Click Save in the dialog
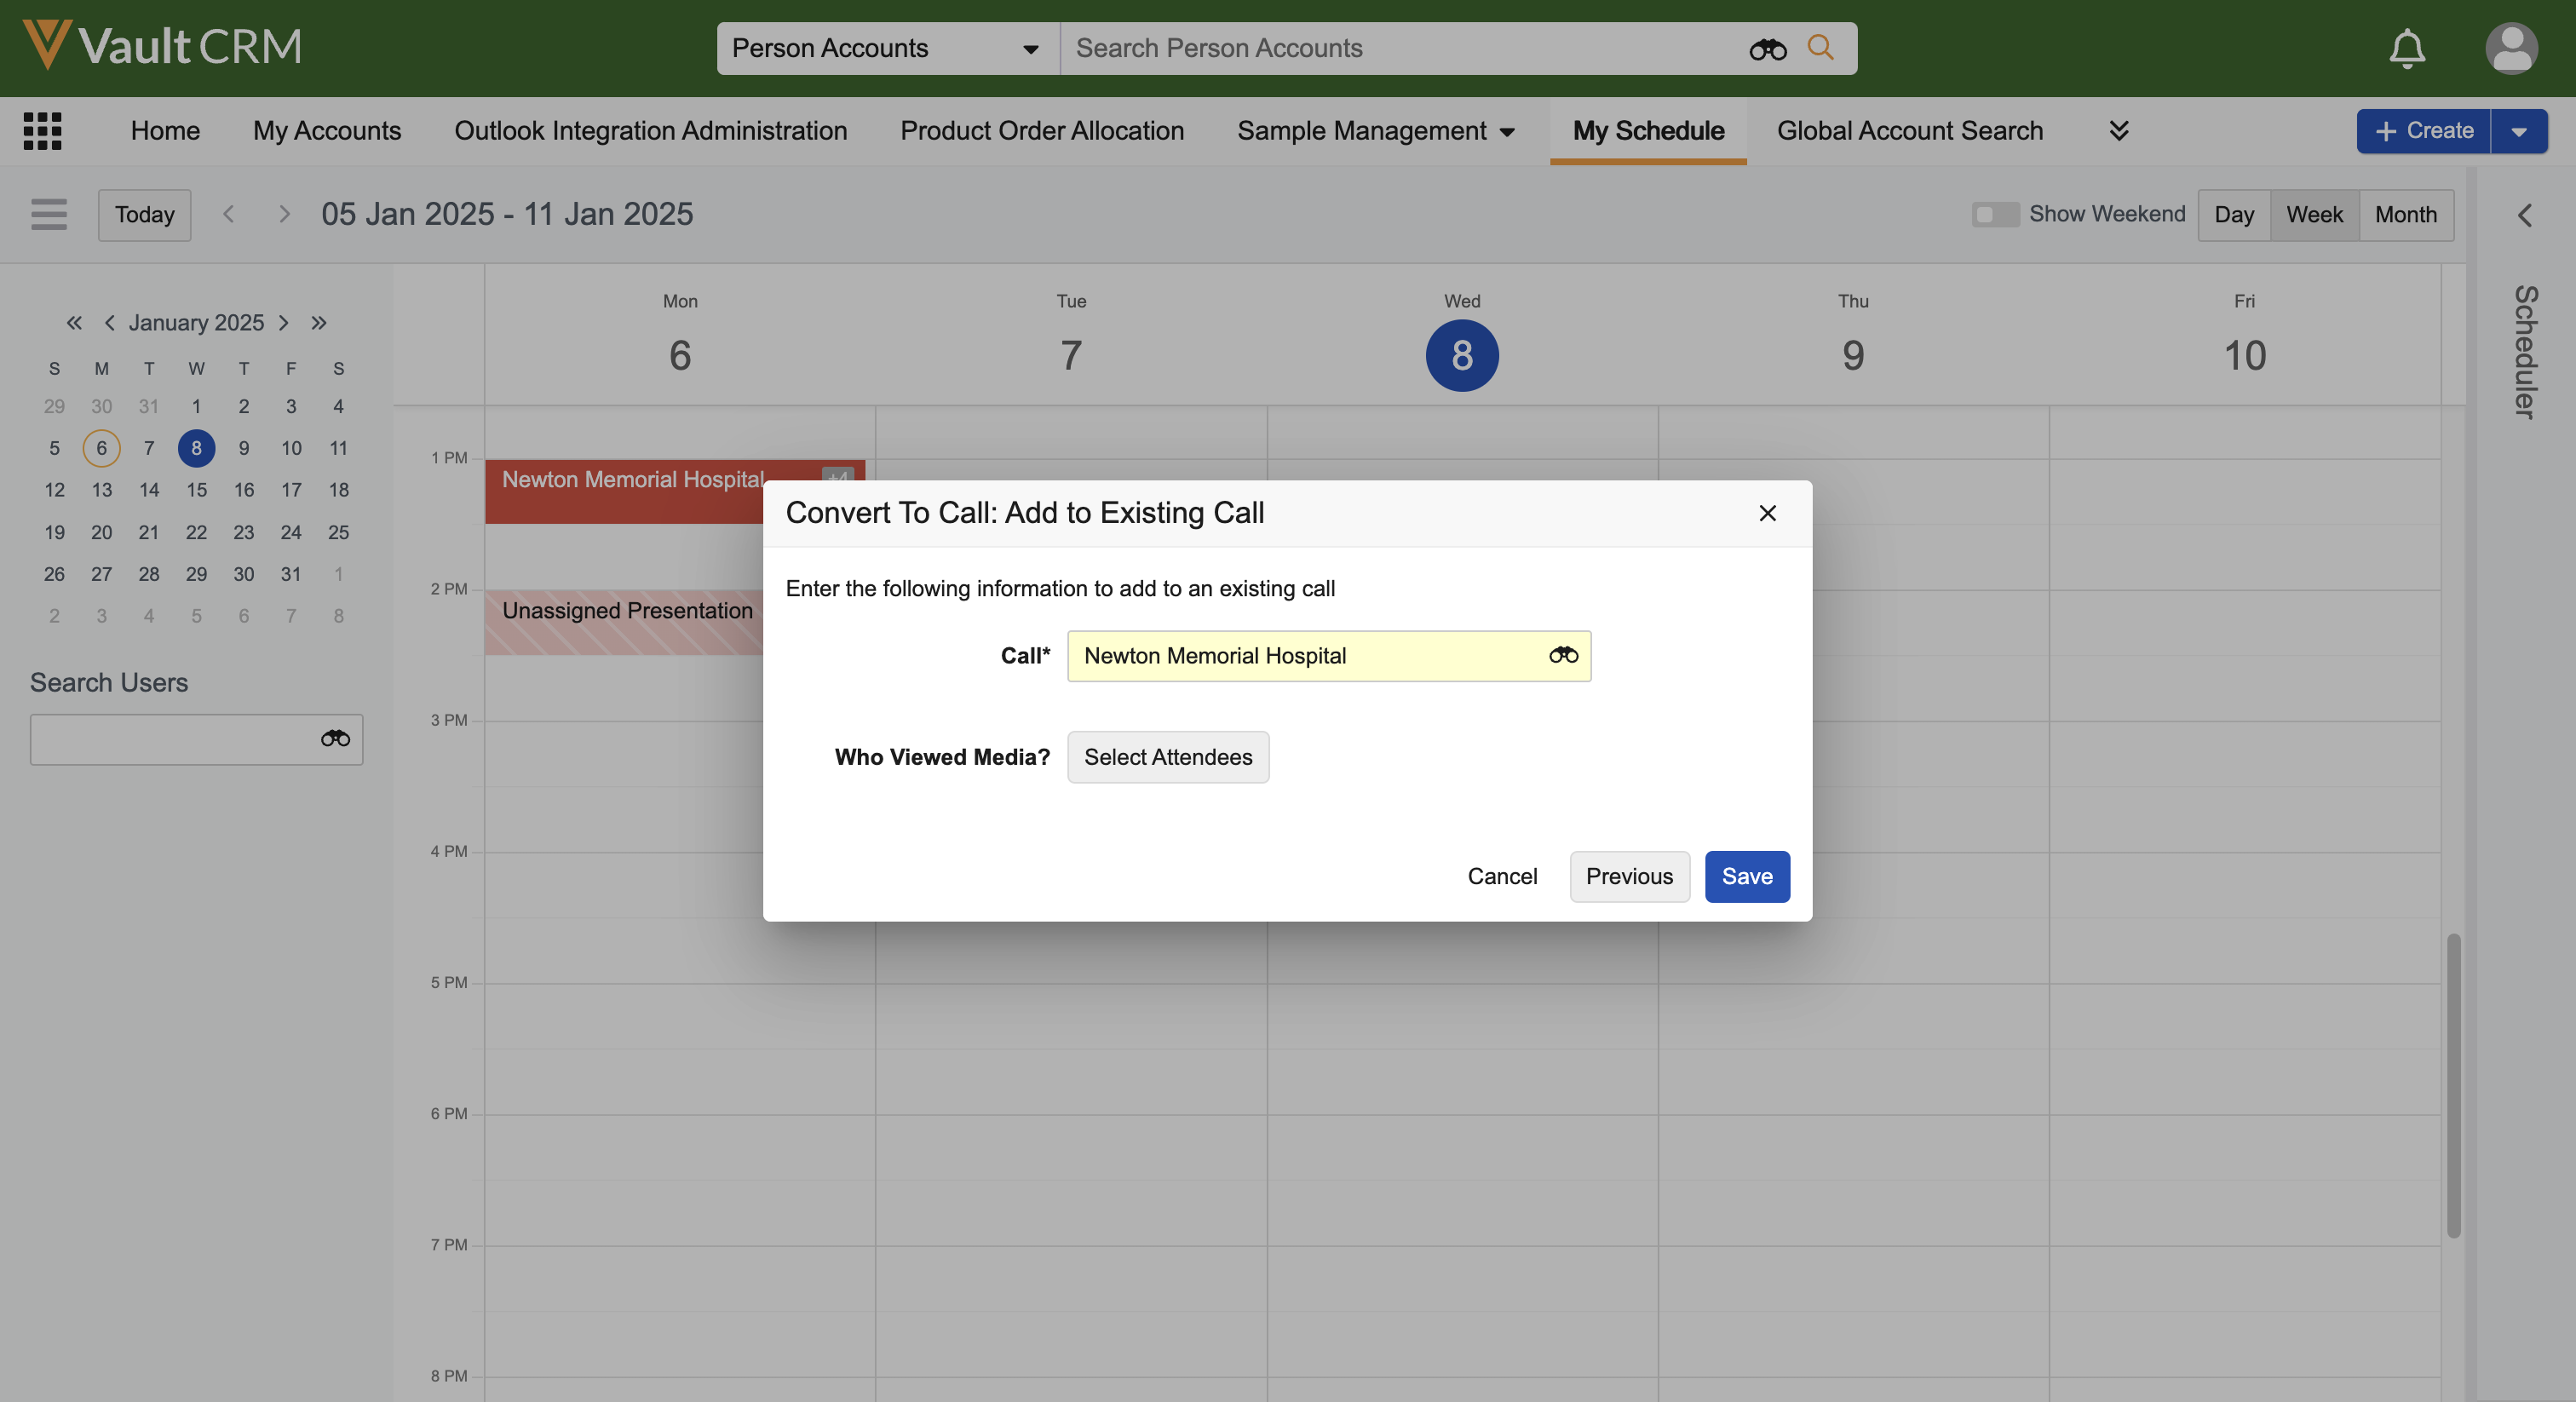 pyautogui.click(x=1746, y=876)
